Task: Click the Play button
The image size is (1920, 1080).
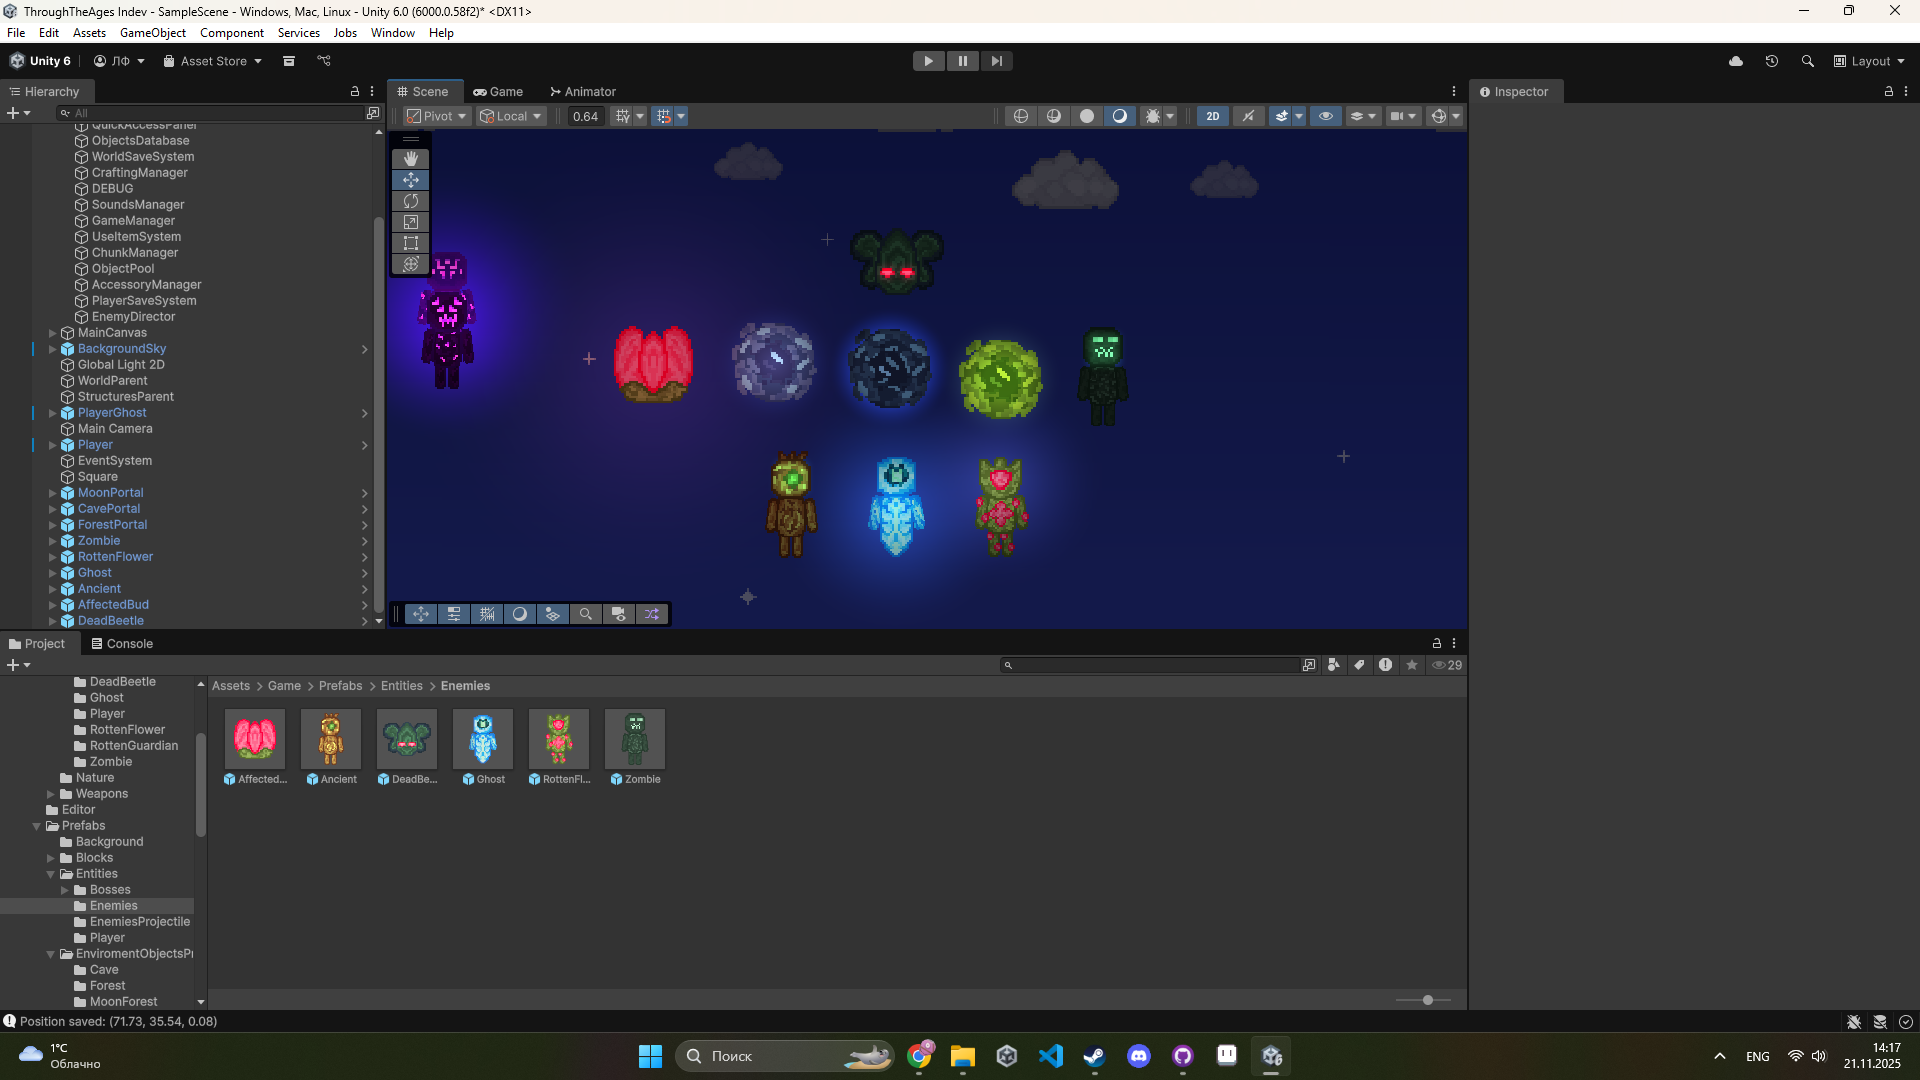Action: 928,61
